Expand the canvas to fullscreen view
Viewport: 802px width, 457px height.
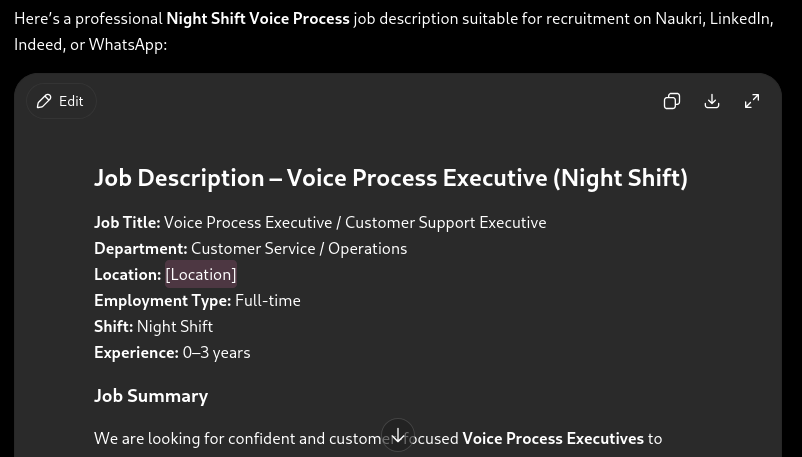[x=752, y=101]
